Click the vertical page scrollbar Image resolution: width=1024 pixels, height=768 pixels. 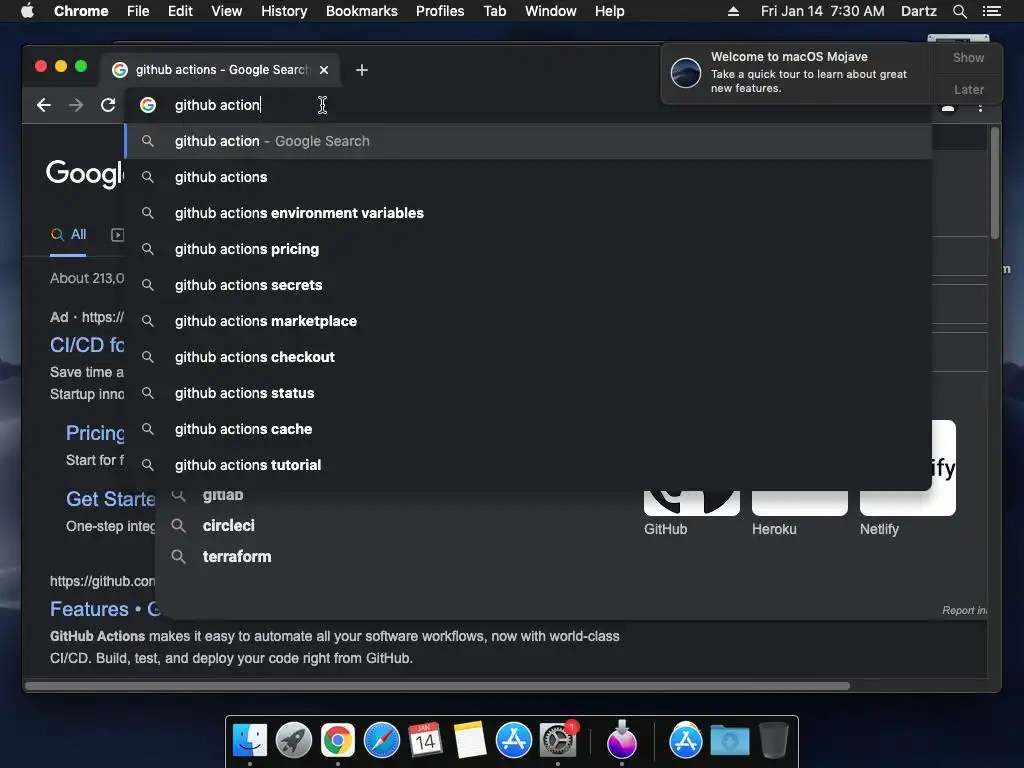[x=995, y=183]
